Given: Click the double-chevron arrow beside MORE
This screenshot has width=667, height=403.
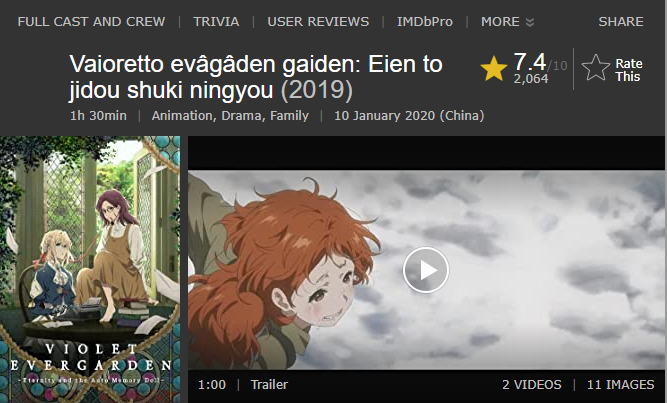Looking at the screenshot, I should [530, 23].
